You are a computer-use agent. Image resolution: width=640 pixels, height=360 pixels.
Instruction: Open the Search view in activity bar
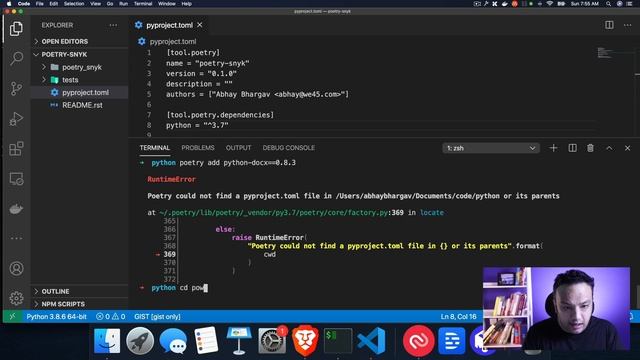[16, 58]
